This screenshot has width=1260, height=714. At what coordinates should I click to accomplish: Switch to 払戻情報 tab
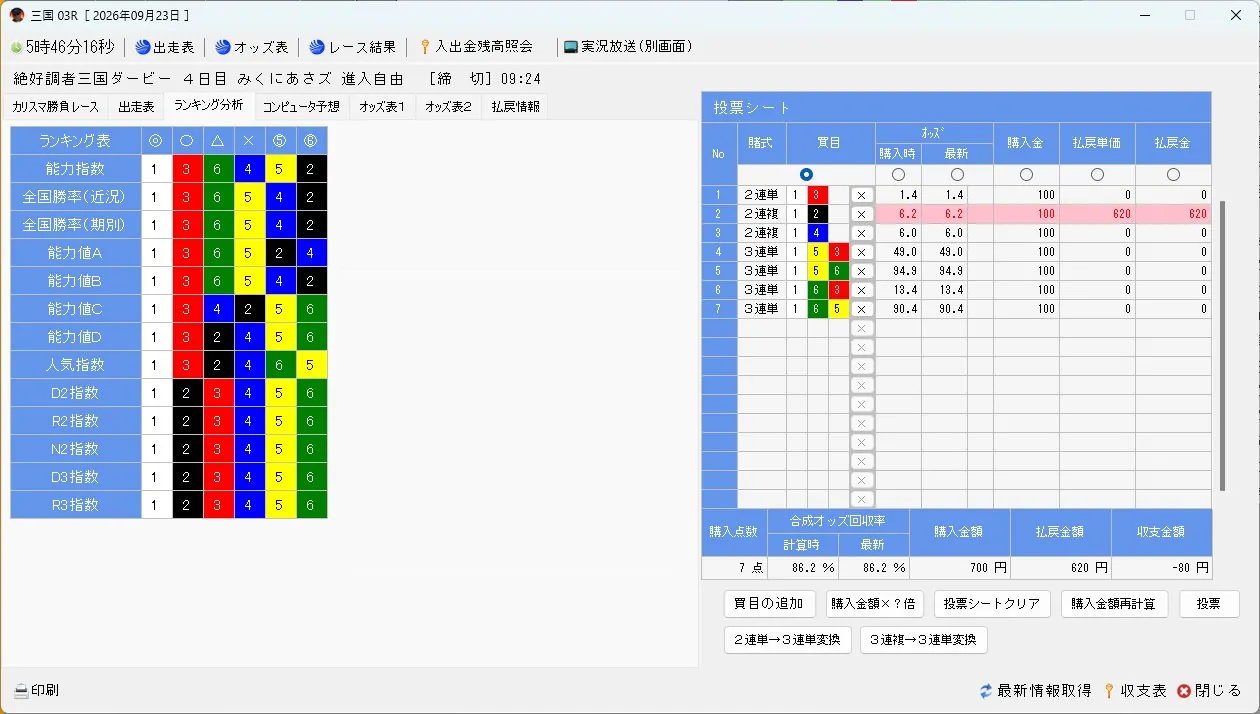(x=515, y=106)
